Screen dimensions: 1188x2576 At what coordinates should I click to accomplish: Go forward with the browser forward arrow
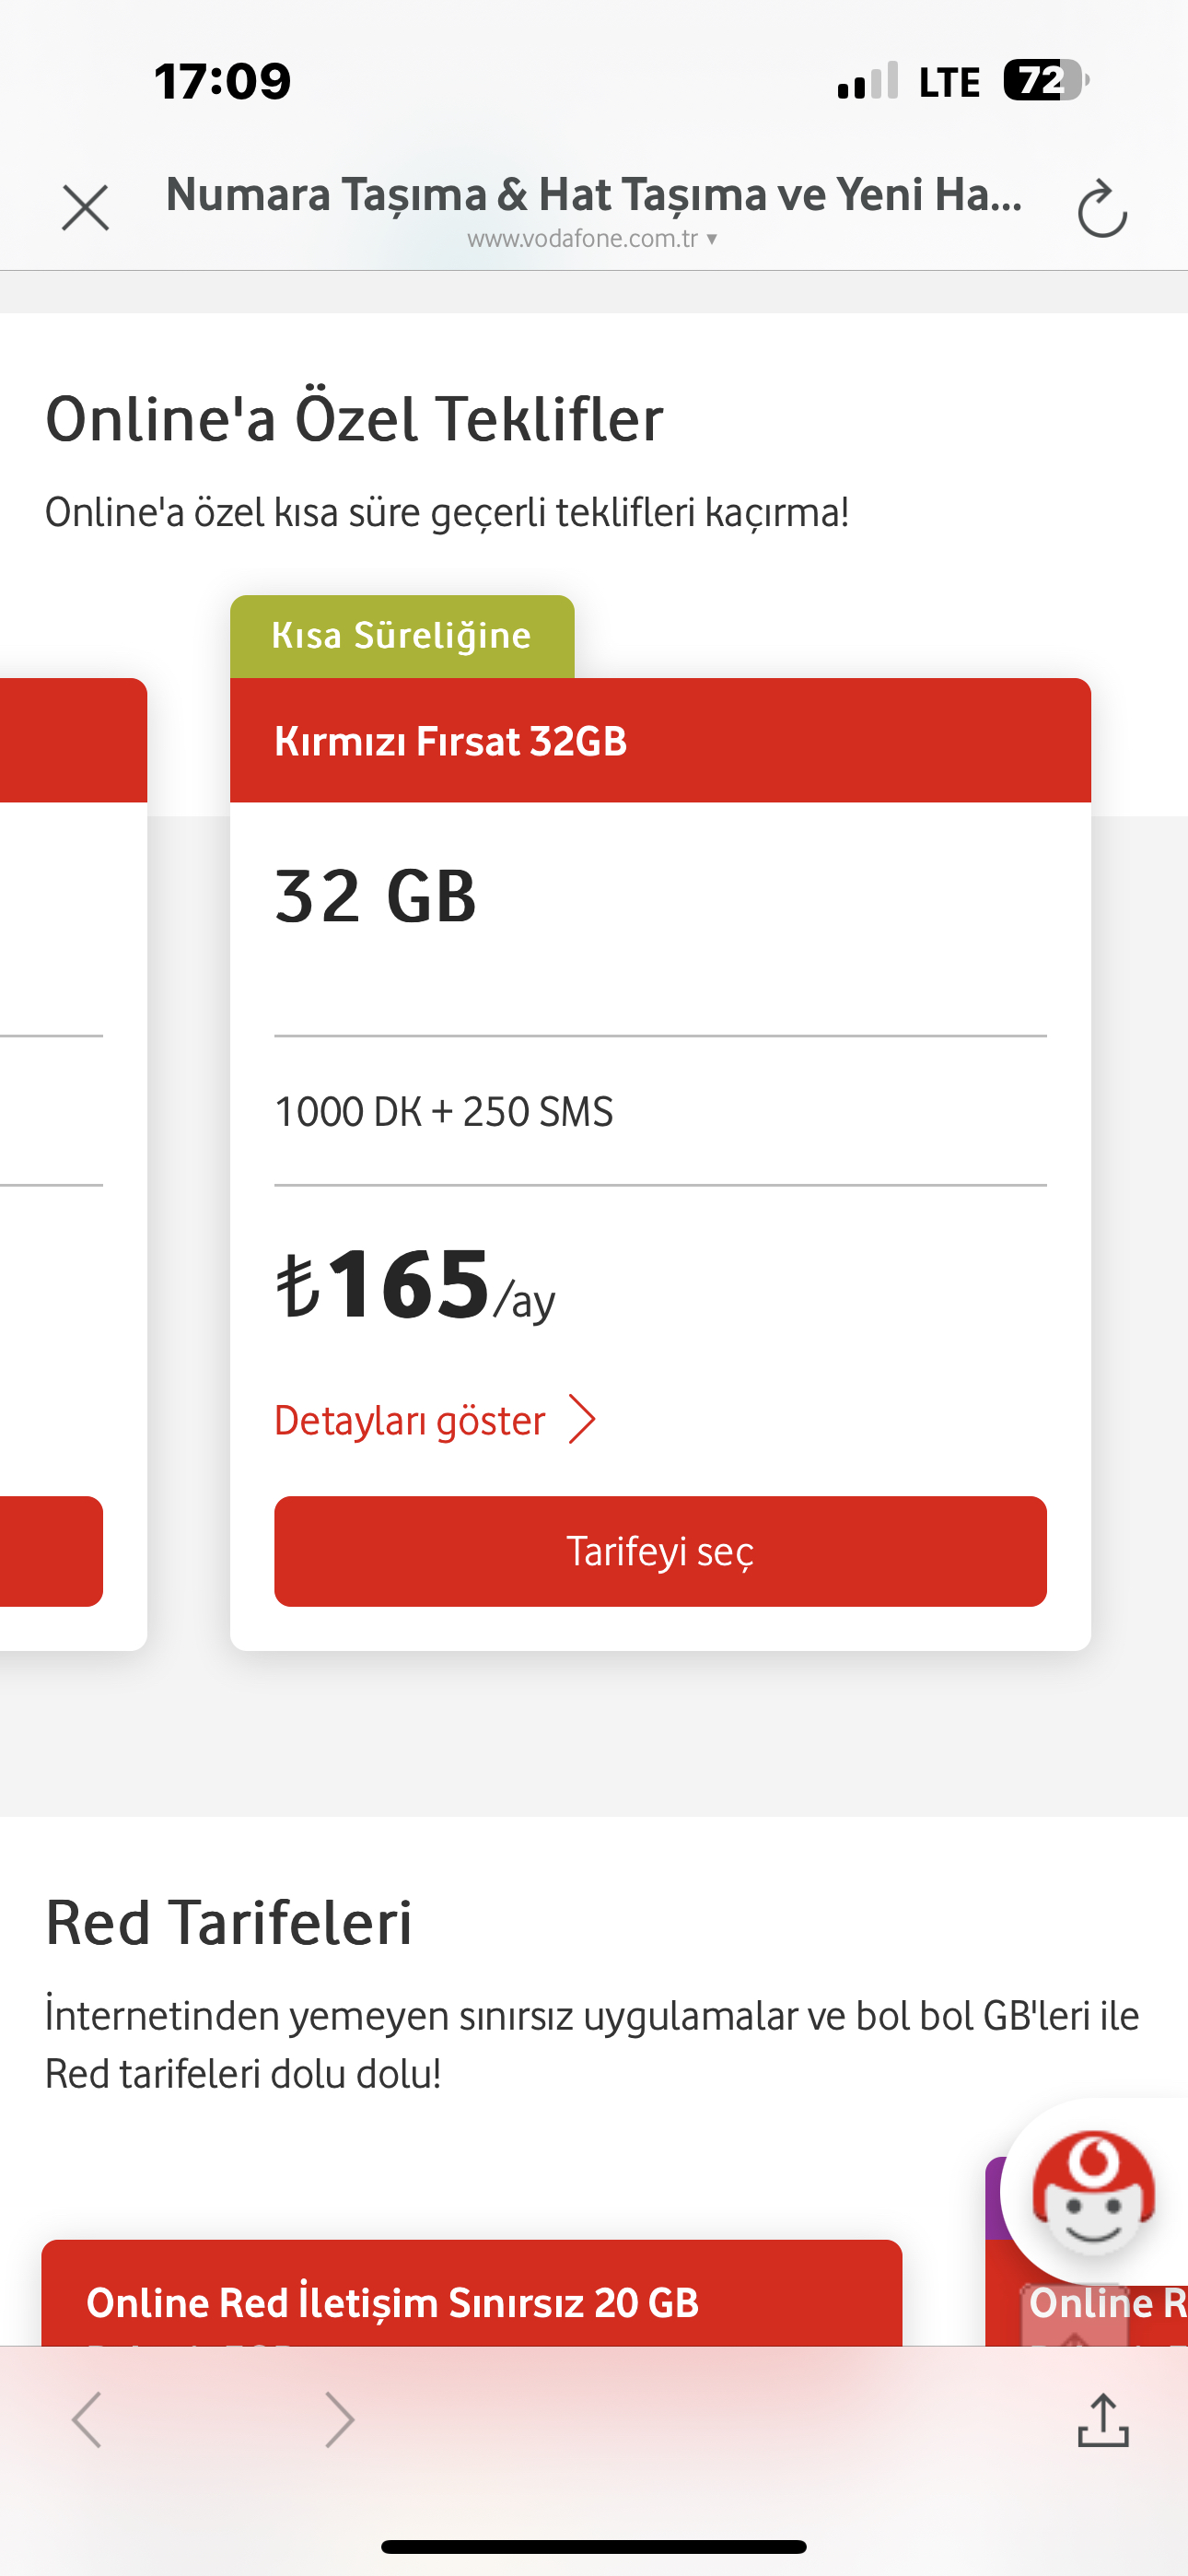[340, 2419]
